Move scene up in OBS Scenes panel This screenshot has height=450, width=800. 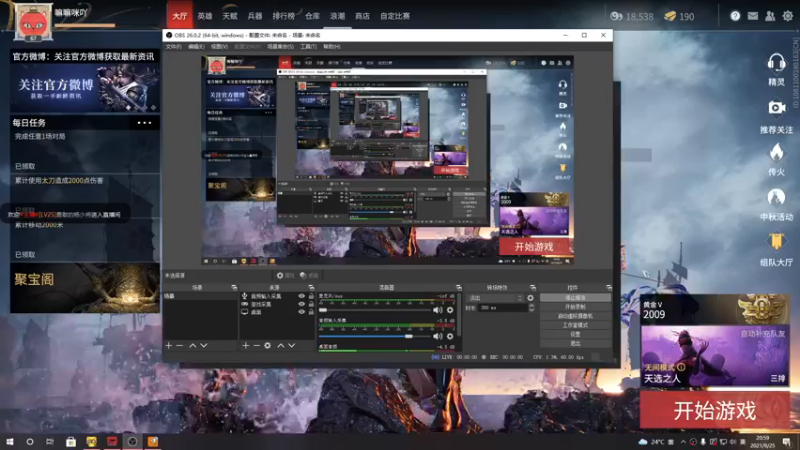coord(193,345)
